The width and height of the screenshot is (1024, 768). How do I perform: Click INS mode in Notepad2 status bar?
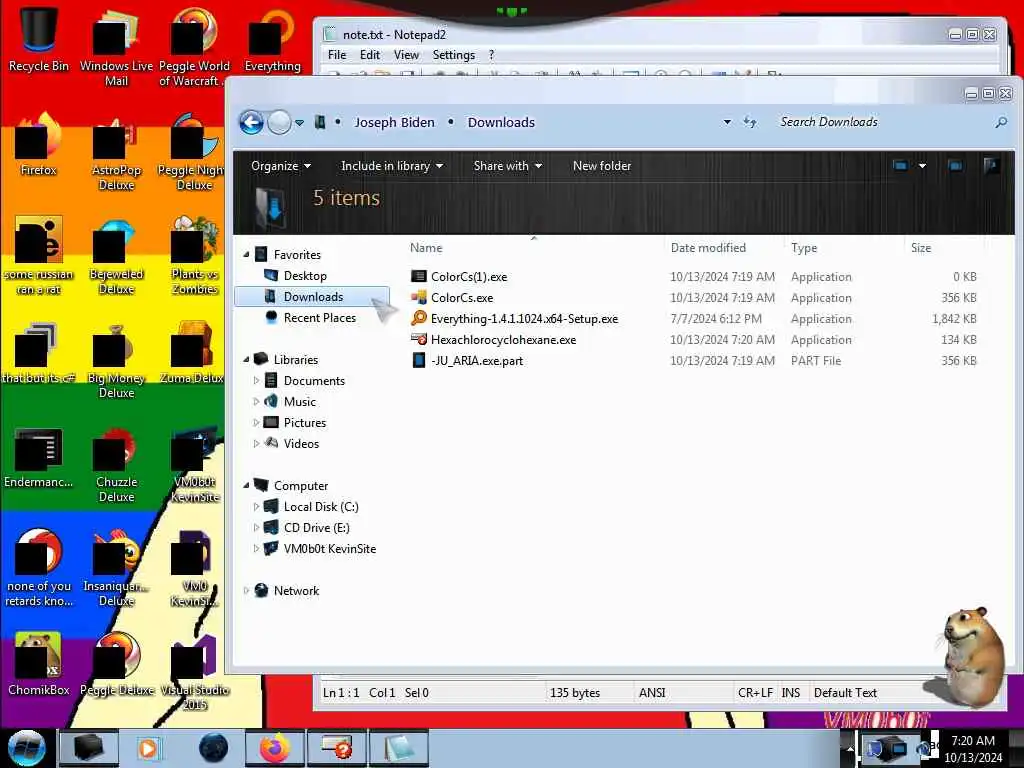(x=790, y=693)
